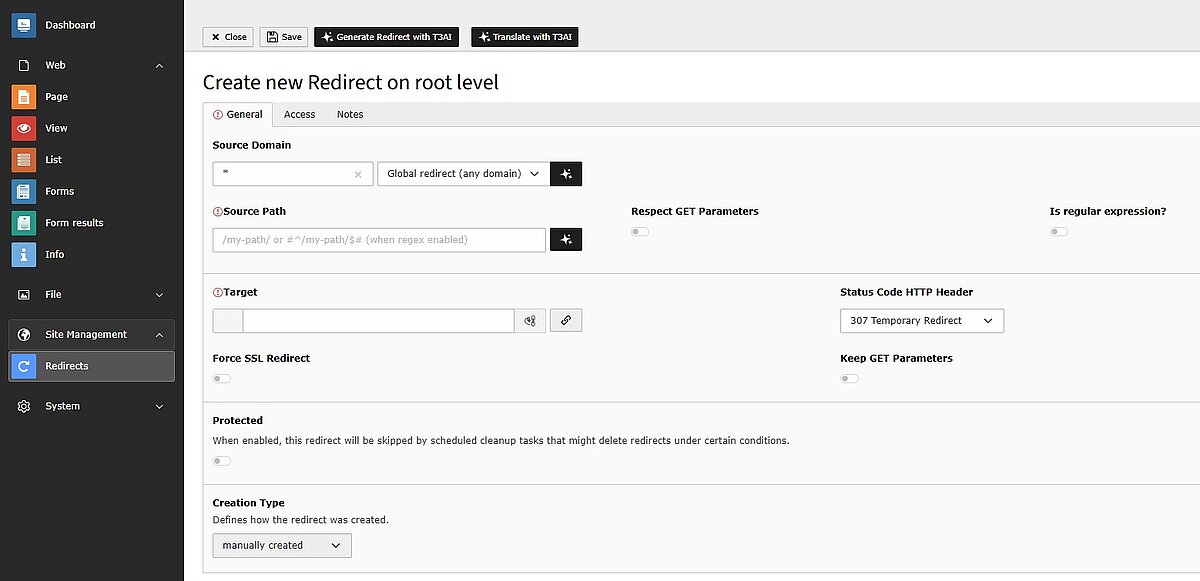The height and width of the screenshot is (581, 1200).
Task: Enable Force SSL Redirect
Action: click(x=221, y=378)
